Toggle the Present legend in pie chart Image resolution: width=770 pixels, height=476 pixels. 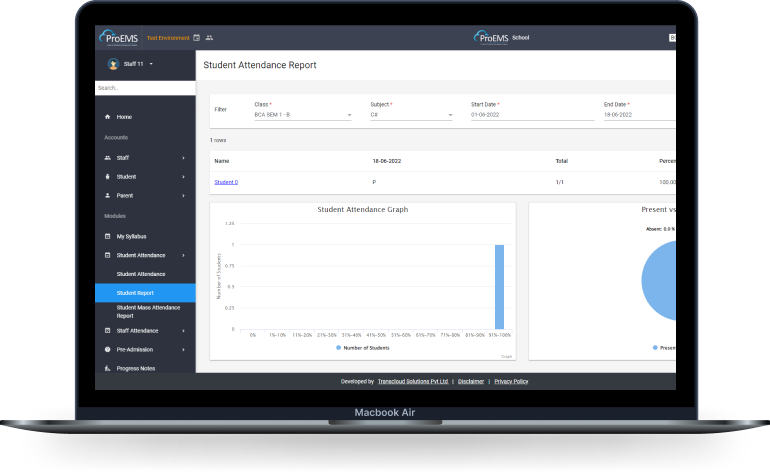coord(655,347)
